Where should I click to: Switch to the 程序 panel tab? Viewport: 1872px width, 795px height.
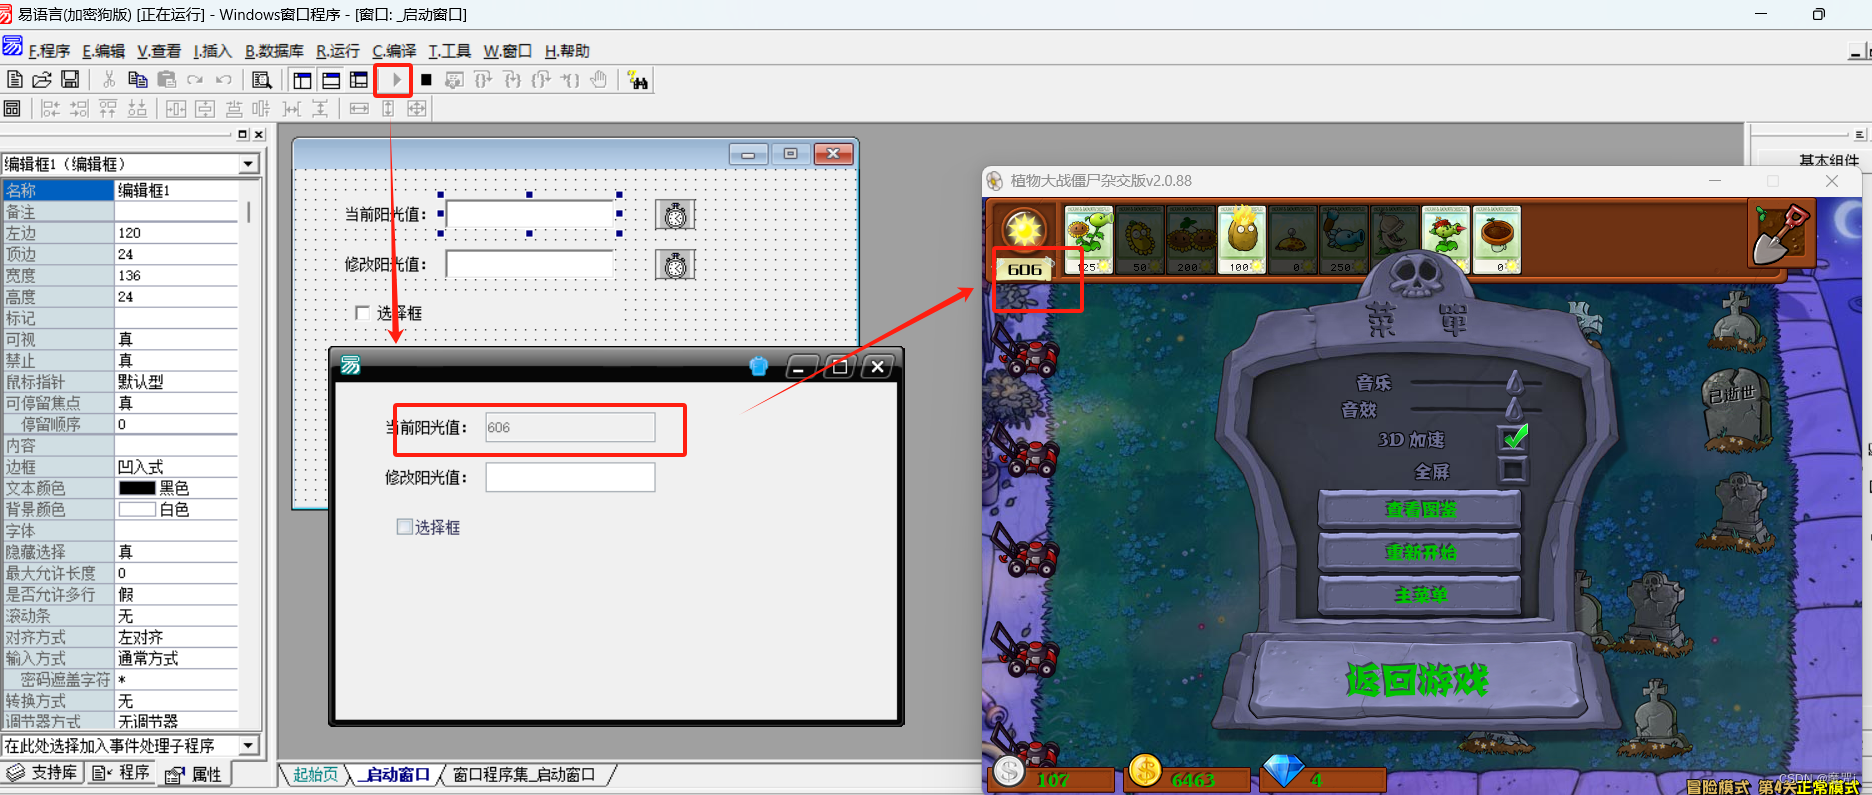pos(120,773)
